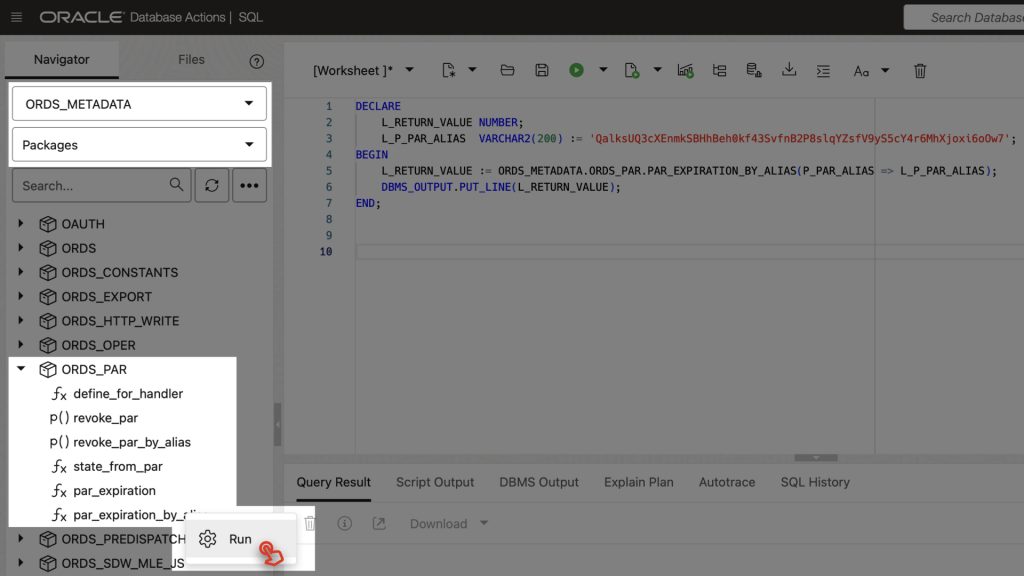Open a saved worksheet file
Image resolution: width=1024 pixels, height=576 pixels.
(x=507, y=70)
